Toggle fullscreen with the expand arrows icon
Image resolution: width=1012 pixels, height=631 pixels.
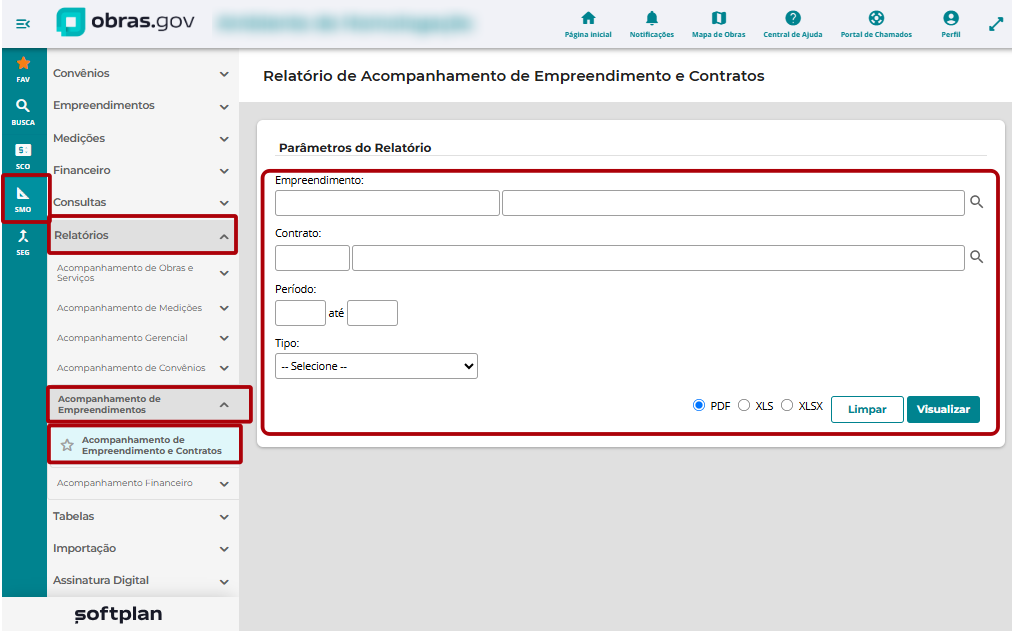coord(996,25)
